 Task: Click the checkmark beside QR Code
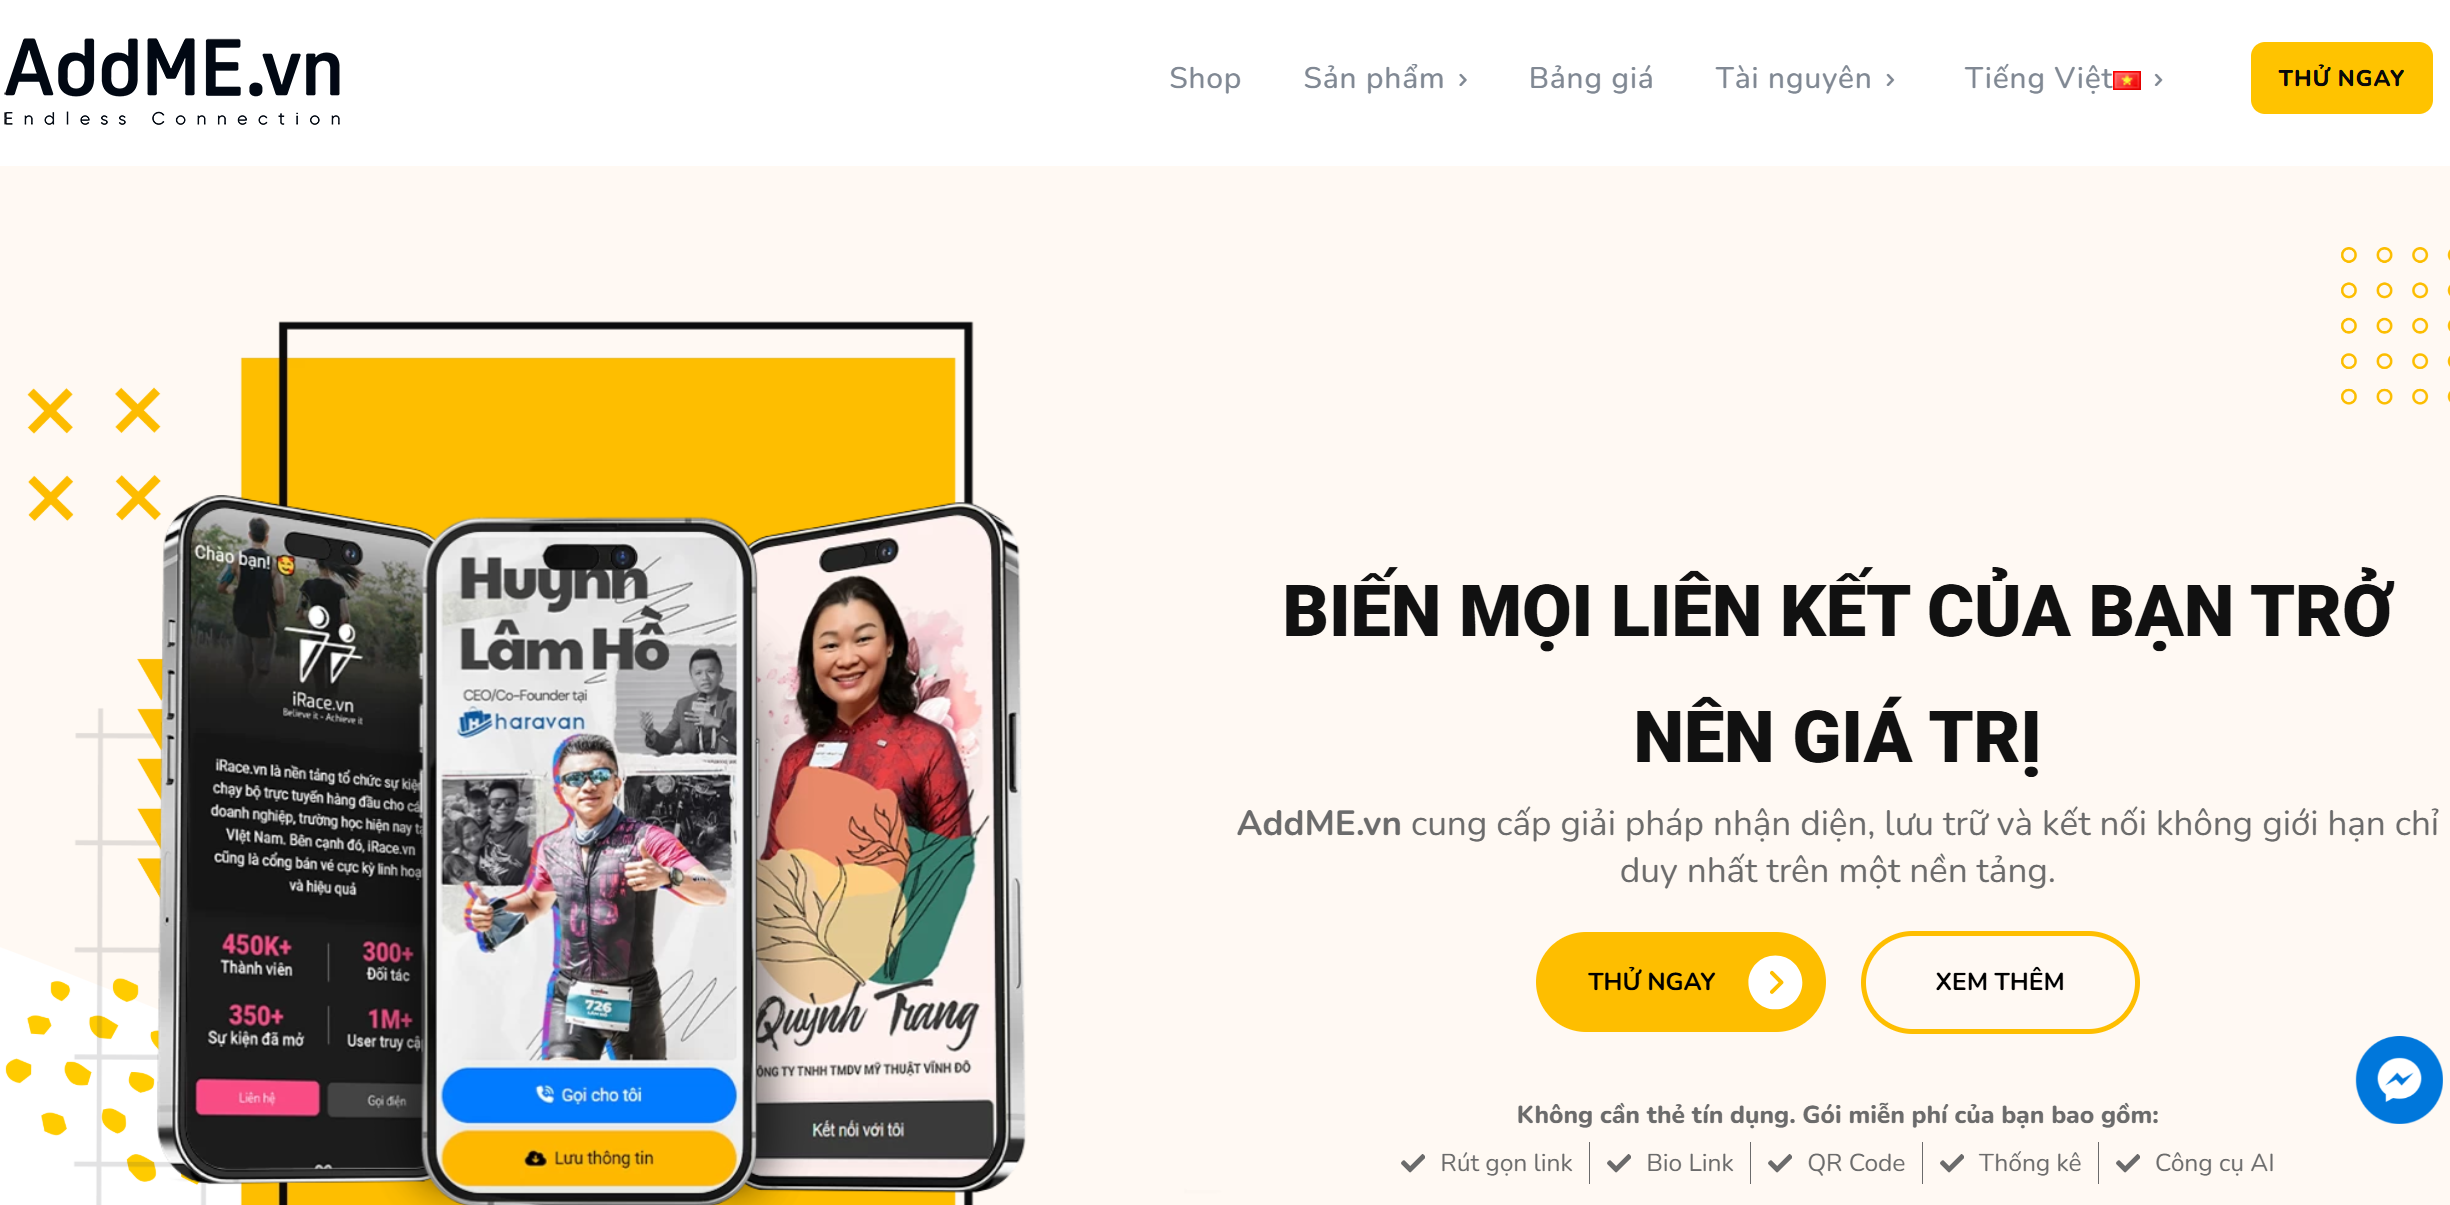pos(1779,1163)
